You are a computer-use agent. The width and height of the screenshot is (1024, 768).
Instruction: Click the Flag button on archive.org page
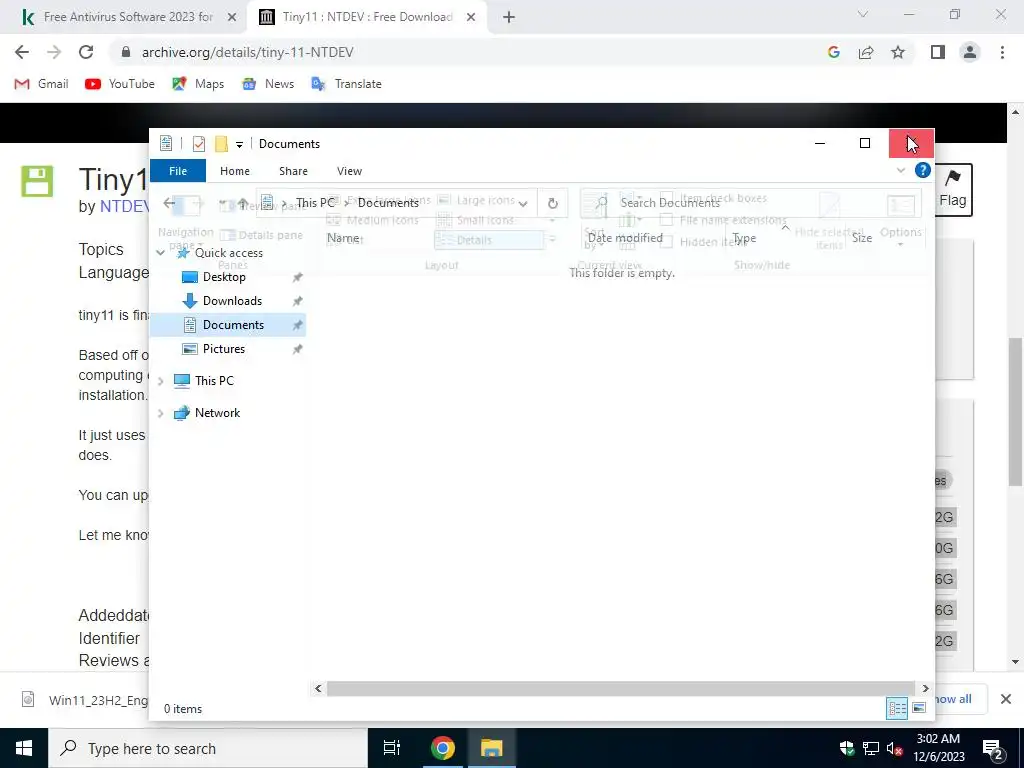[953, 189]
